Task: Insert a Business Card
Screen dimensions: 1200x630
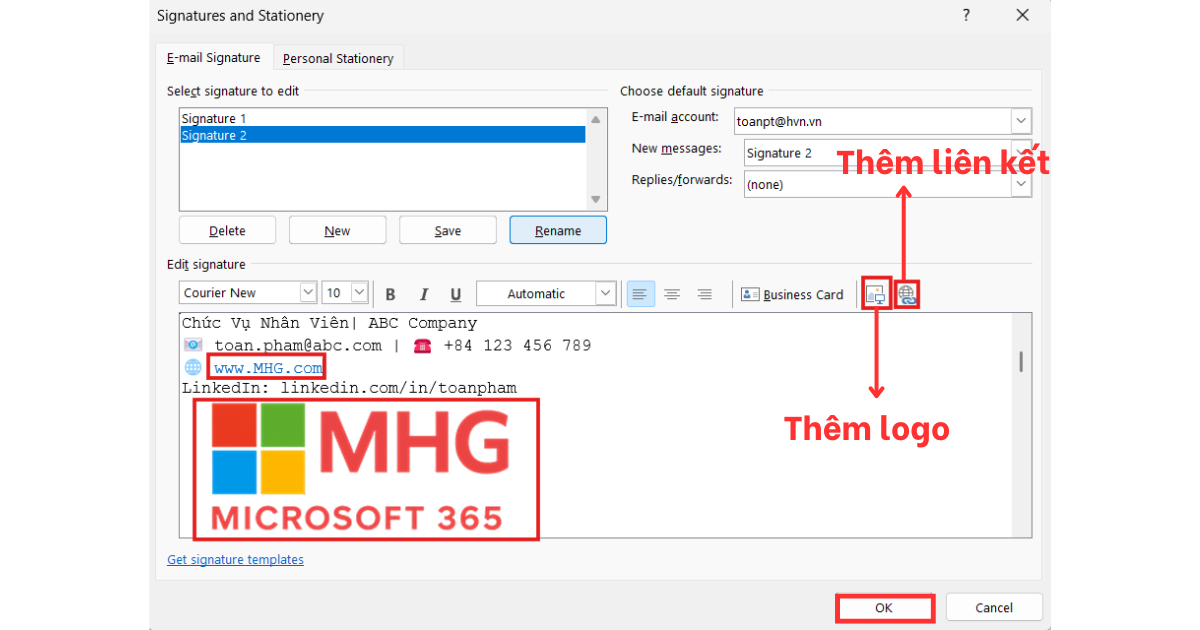Action: coord(792,294)
